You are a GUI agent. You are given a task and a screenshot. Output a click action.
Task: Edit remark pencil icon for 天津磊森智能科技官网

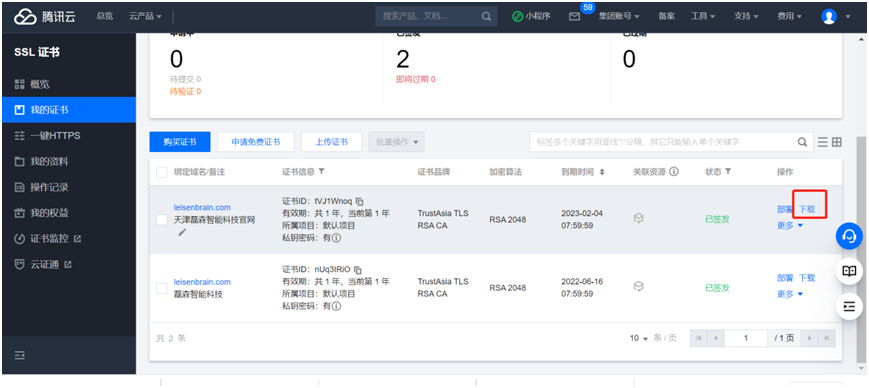click(182, 232)
